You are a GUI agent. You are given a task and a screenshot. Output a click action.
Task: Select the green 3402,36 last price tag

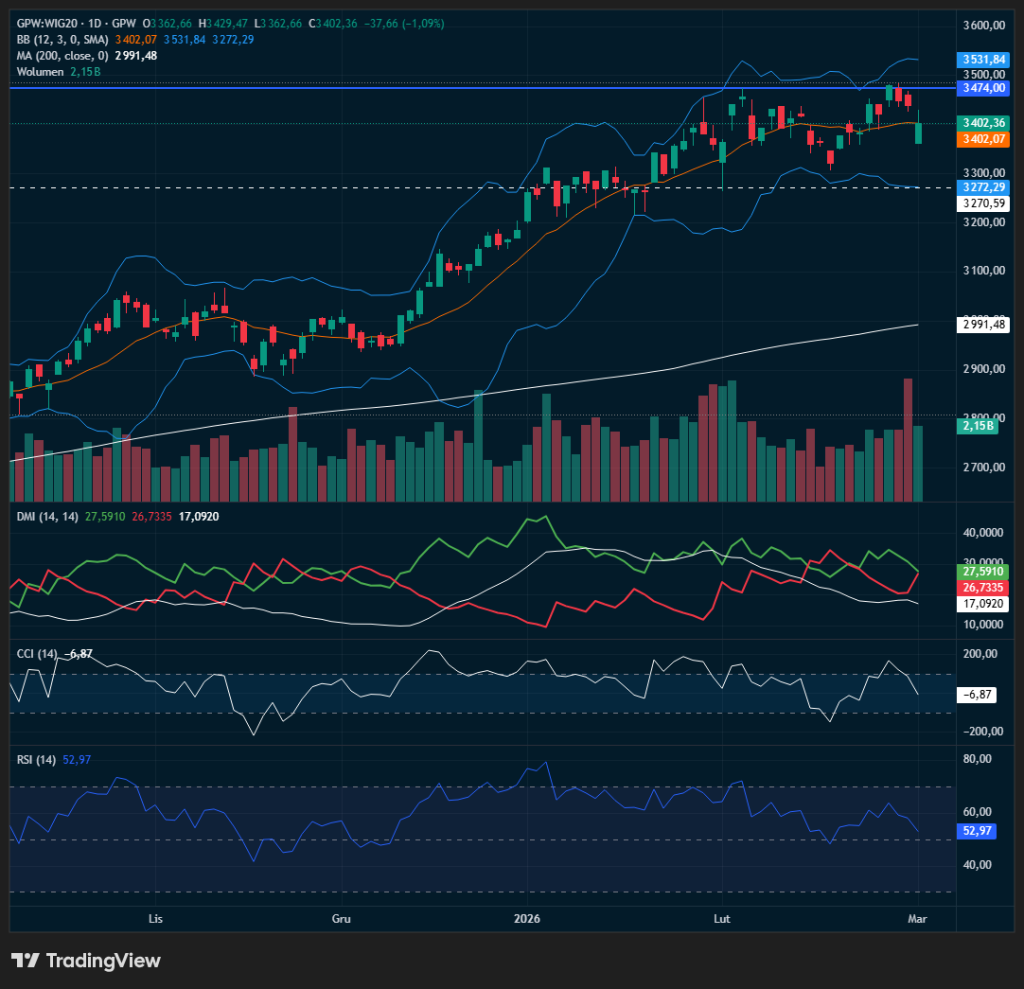click(x=981, y=122)
